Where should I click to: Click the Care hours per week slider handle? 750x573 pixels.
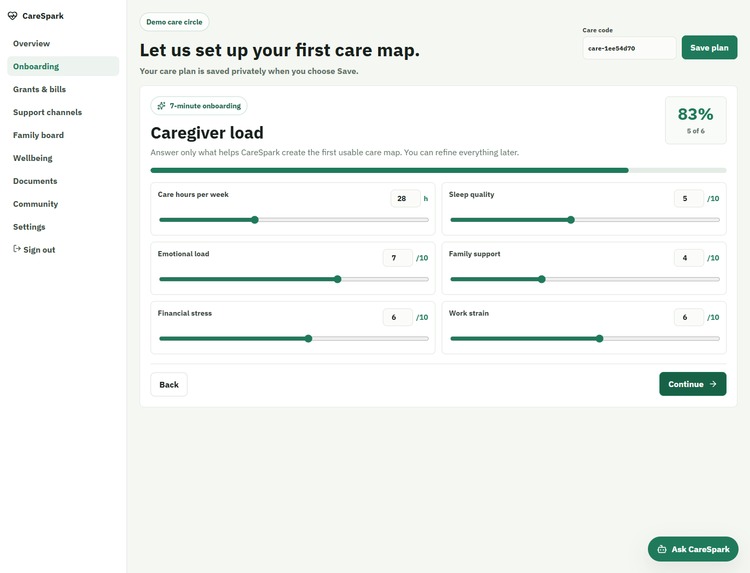coord(255,220)
